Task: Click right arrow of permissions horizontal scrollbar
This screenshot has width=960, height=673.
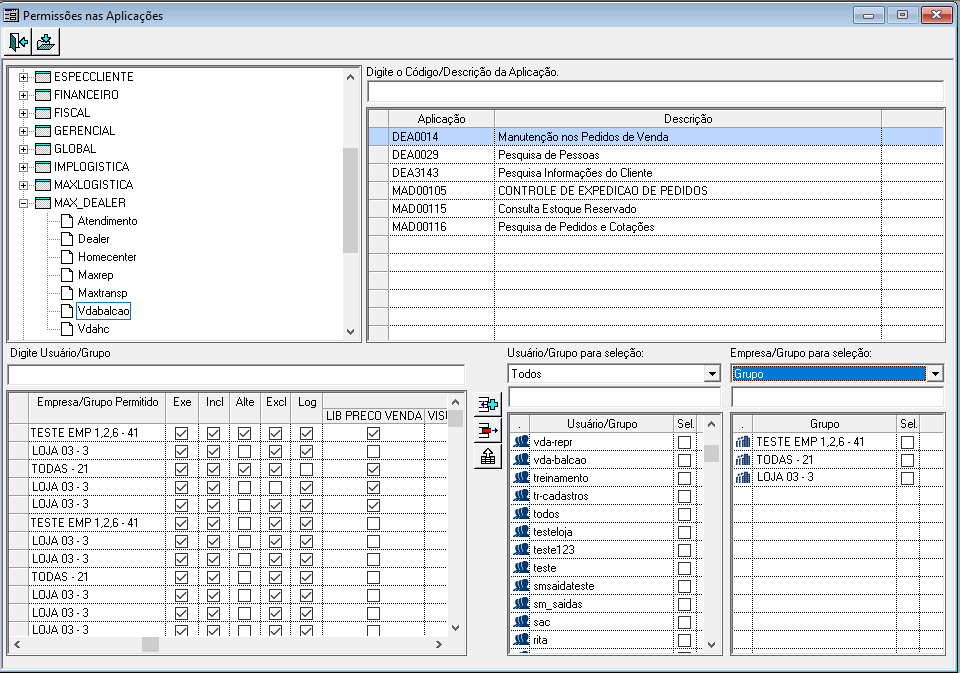Action: (x=438, y=644)
